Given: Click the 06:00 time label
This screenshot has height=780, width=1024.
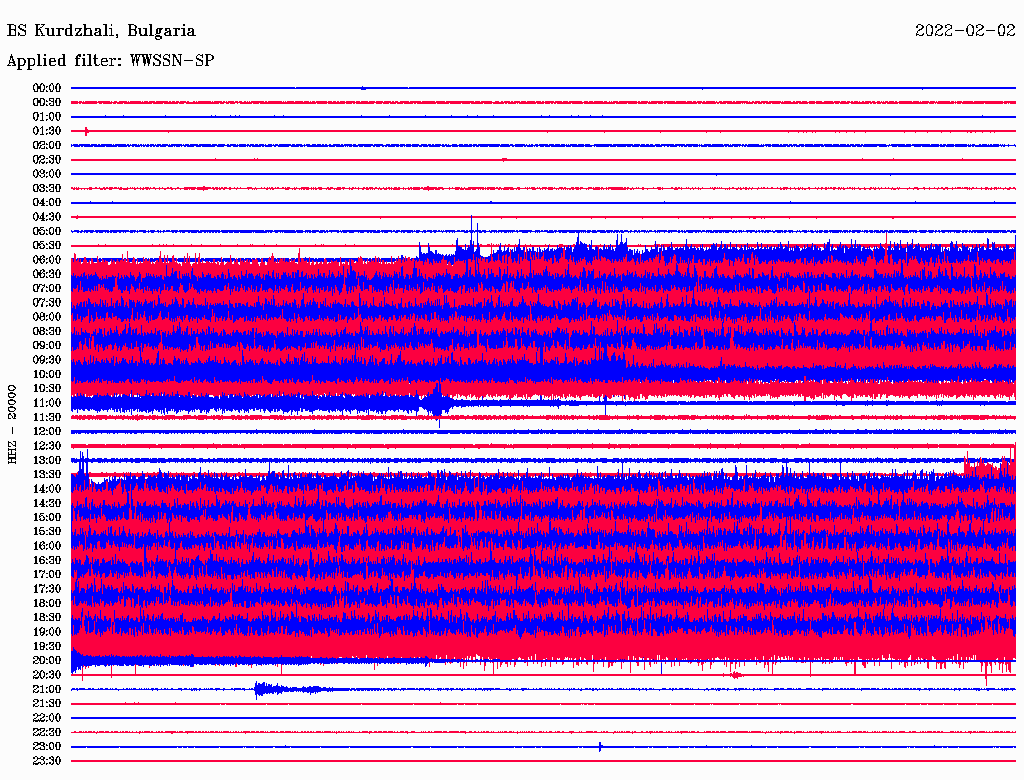Looking at the screenshot, I should tap(47, 259).
